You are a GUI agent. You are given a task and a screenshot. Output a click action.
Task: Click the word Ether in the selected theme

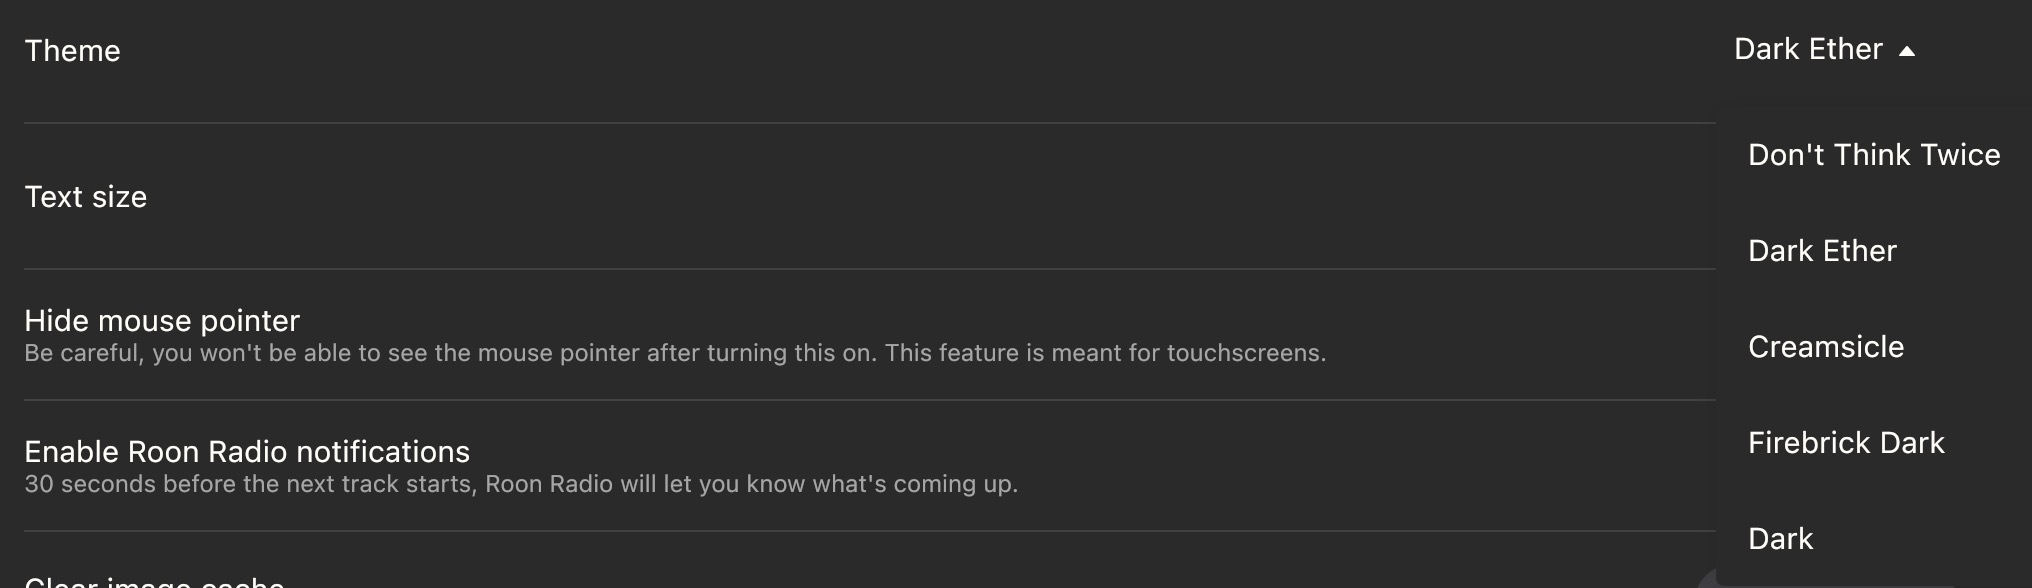(x=1847, y=49)
